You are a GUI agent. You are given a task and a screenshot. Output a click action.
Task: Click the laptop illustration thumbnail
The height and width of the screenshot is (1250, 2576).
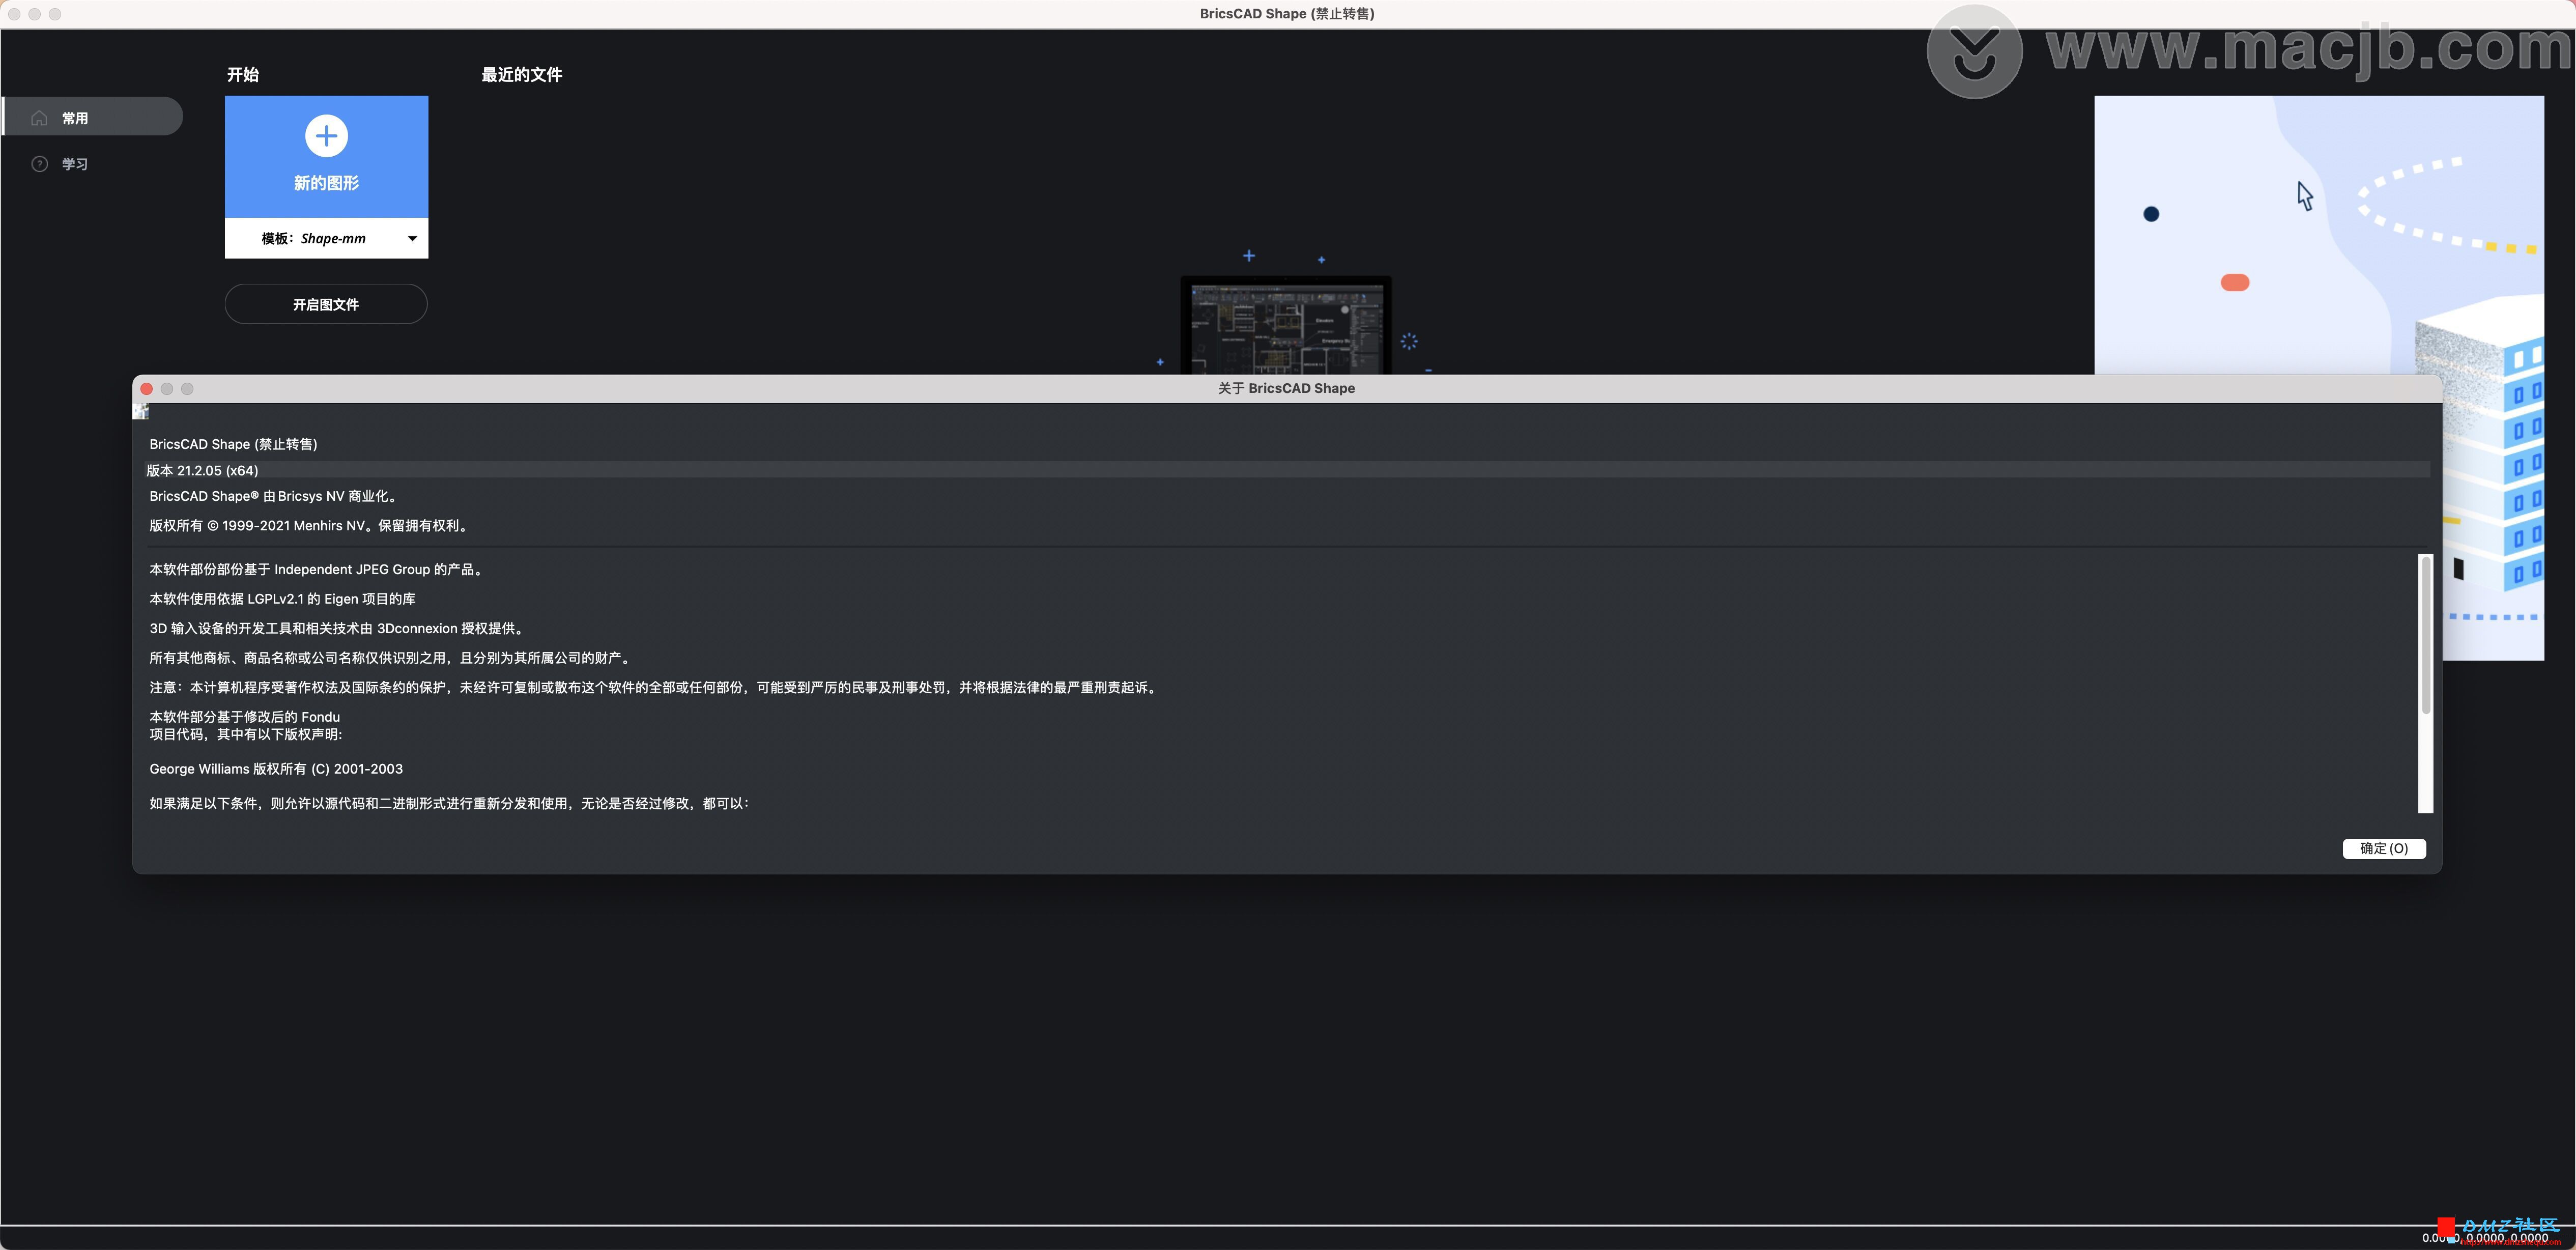click(1286, 325)
